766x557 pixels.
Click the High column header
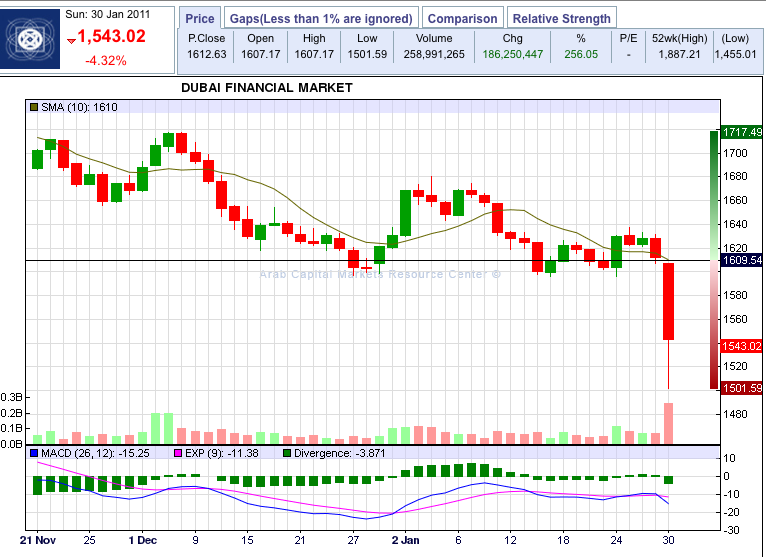coord(314,38)
